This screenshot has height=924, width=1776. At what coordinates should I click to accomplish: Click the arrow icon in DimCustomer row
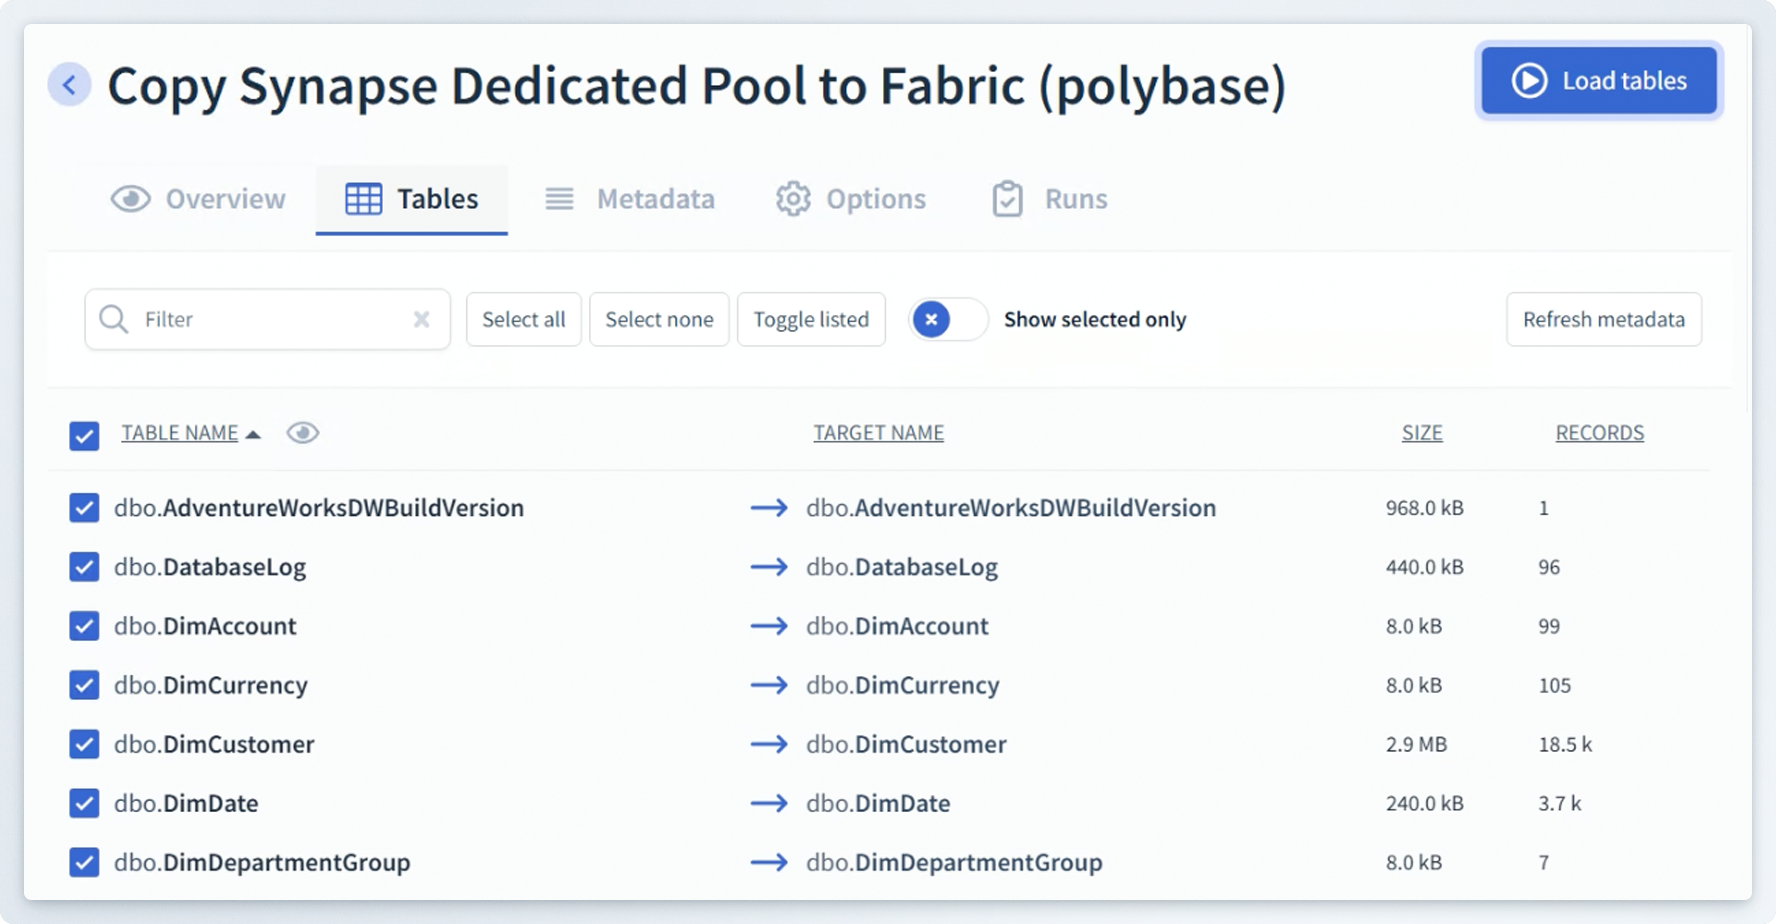pos(769,744)
